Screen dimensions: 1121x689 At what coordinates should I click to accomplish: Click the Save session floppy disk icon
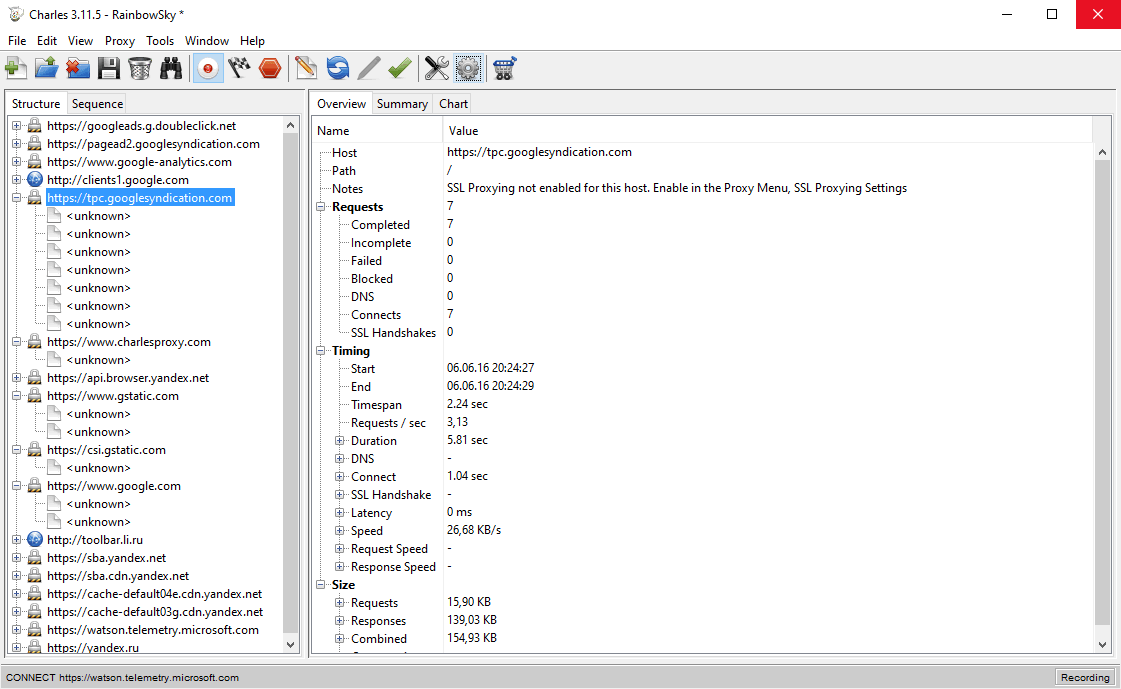pyautogui.click(x=109, y=69)
